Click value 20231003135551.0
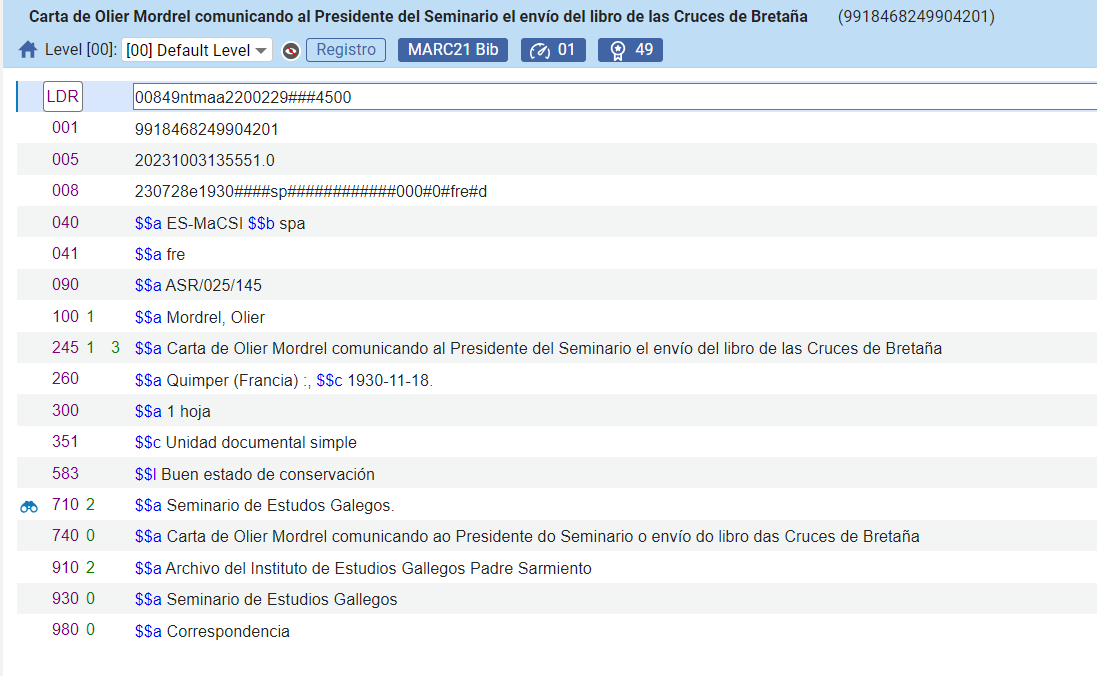The width and height of the screenshot is (1097, 676). (204, 161)
